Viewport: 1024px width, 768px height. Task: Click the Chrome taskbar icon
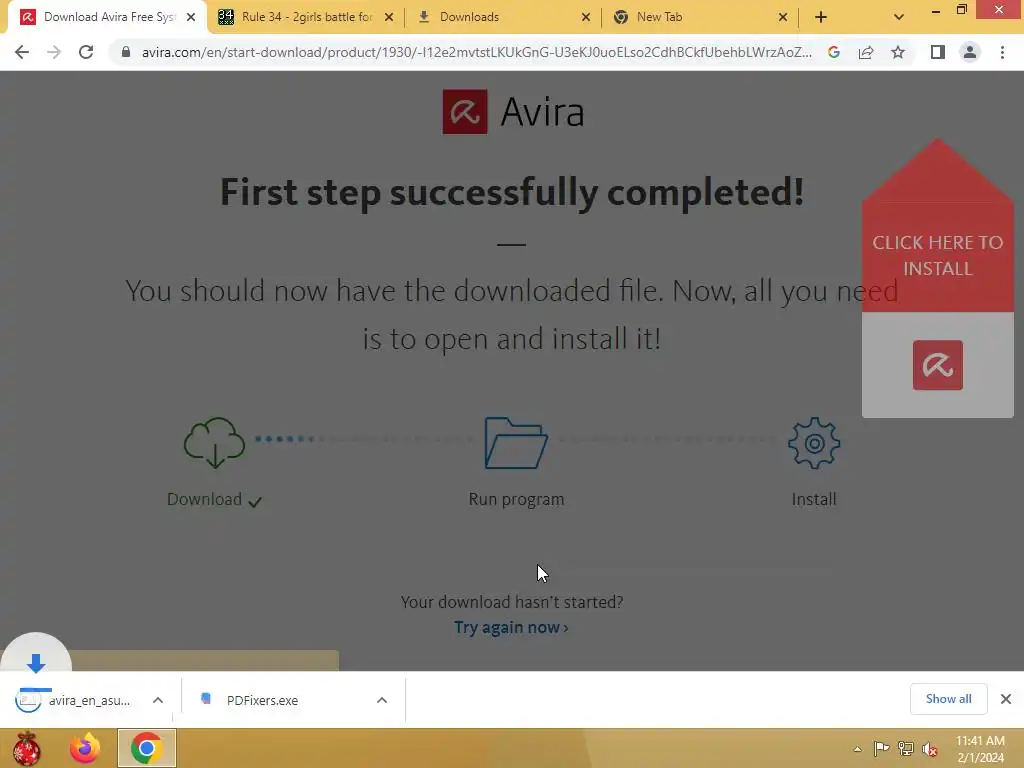pyautogui.click(x=146, y=748)
